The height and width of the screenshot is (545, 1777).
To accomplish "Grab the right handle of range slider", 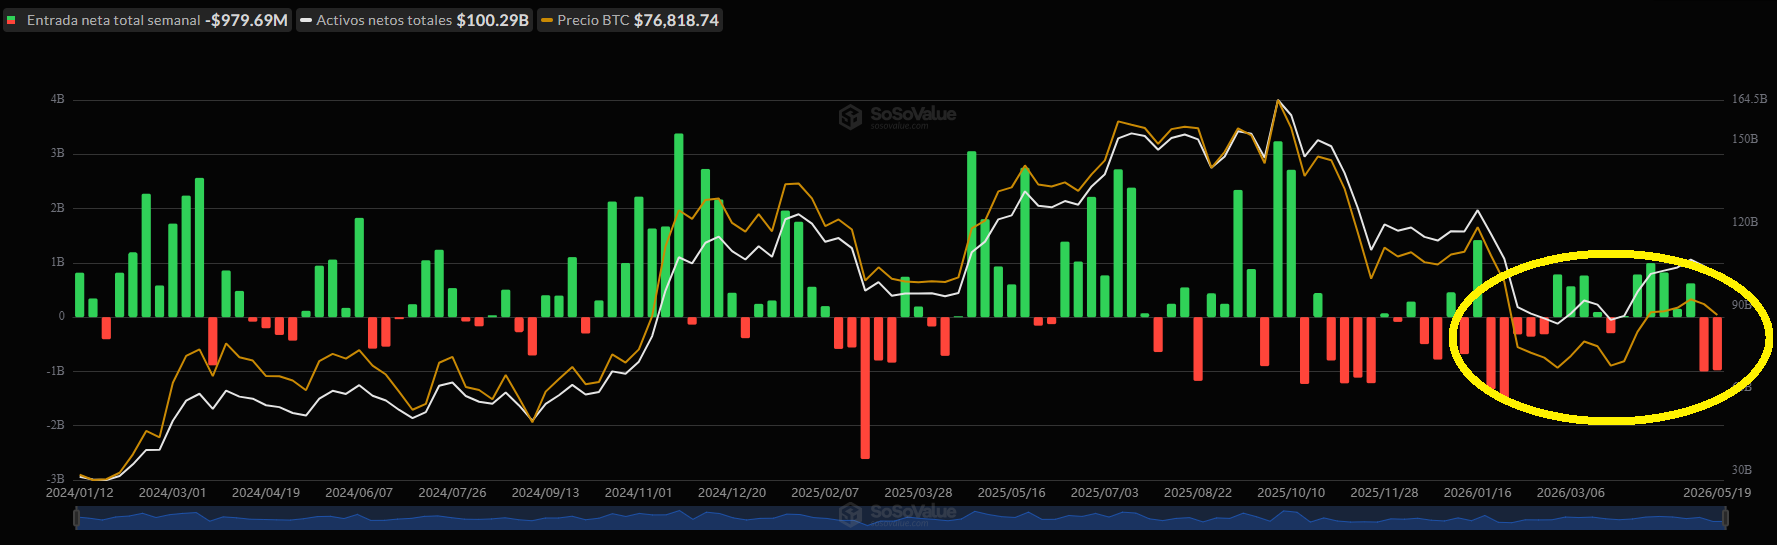I will (x=1724, y=517).
